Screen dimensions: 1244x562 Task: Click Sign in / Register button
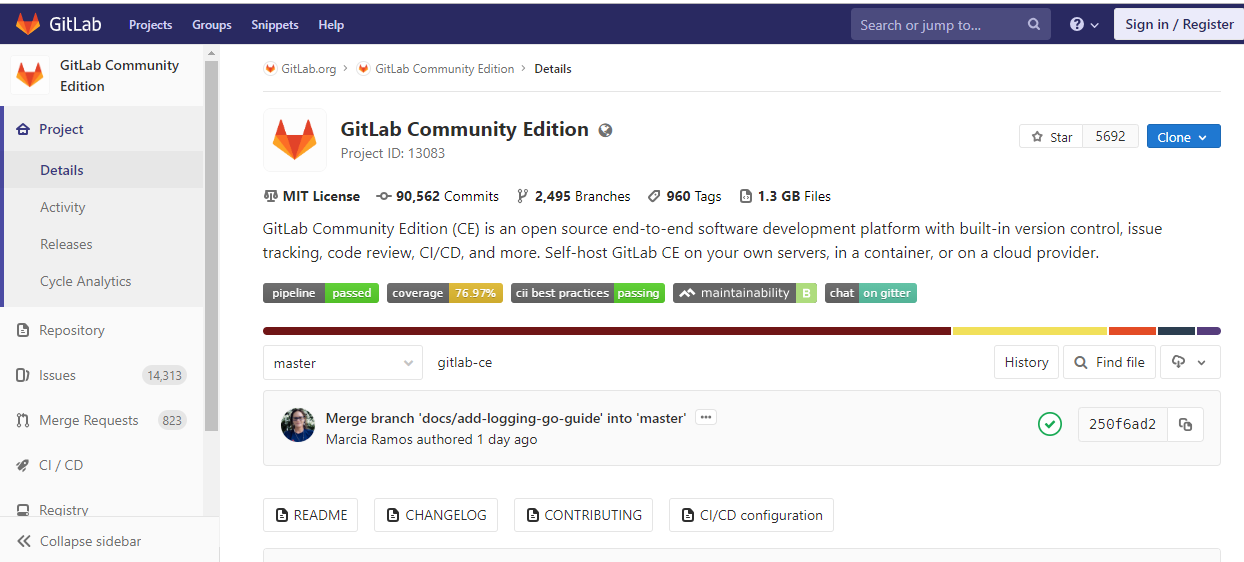(x=1179, y=24)
